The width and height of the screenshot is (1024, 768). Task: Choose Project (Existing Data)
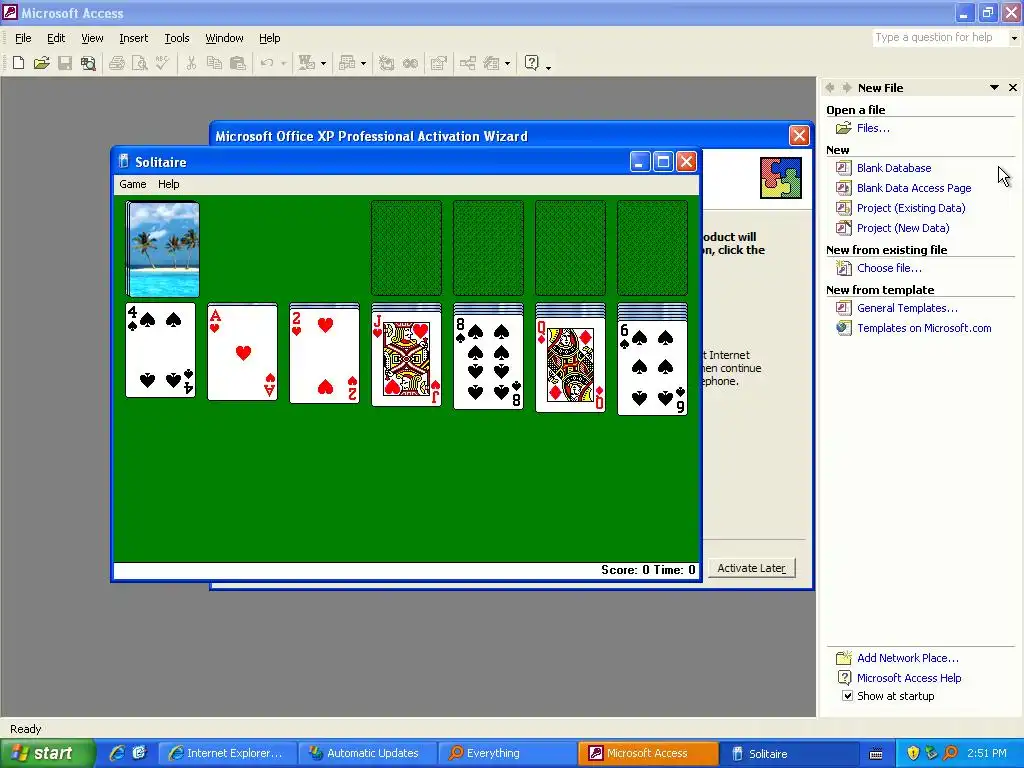tap(911, 208)
